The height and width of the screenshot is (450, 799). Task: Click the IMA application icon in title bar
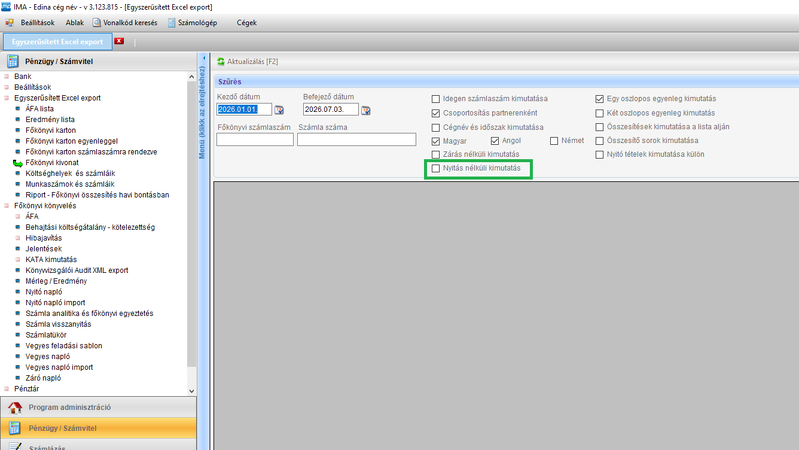(6, 7)
